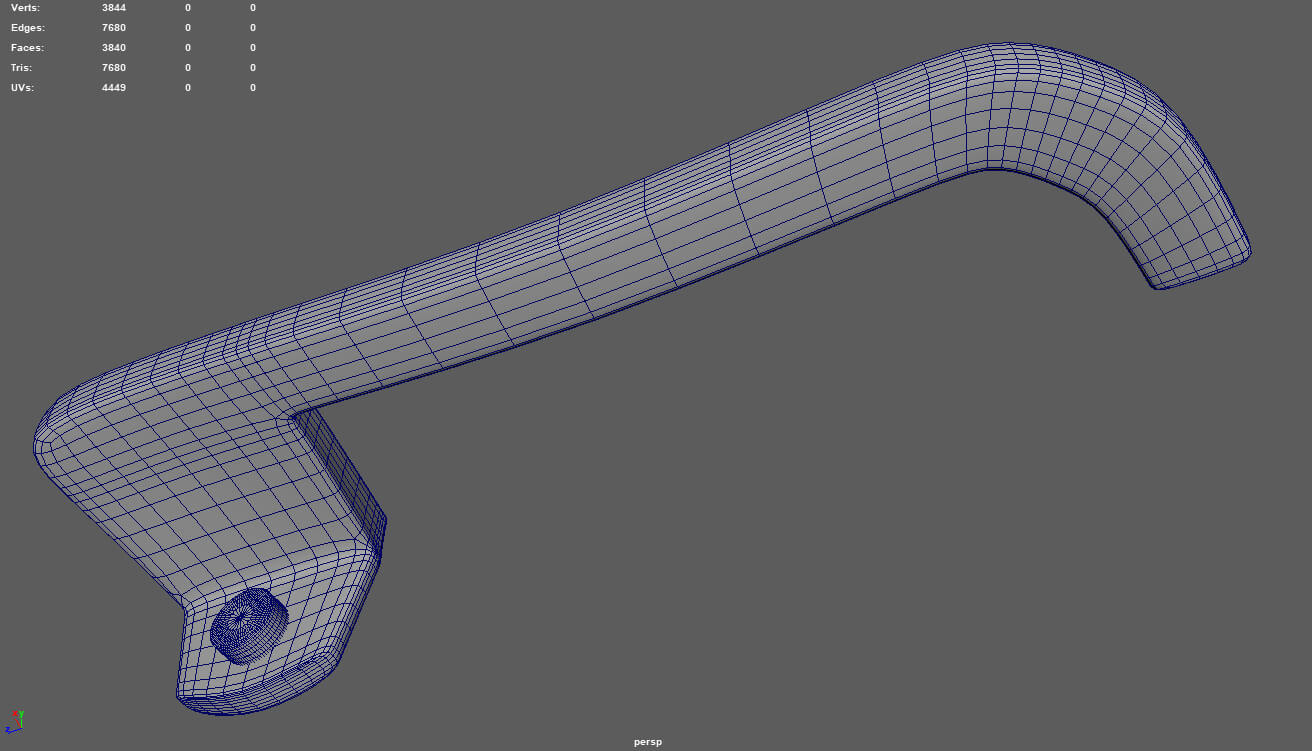Click the XYZ axis orientation gizmo
This screenshot has height=751, width=1312.
click(x=14, y=722)
